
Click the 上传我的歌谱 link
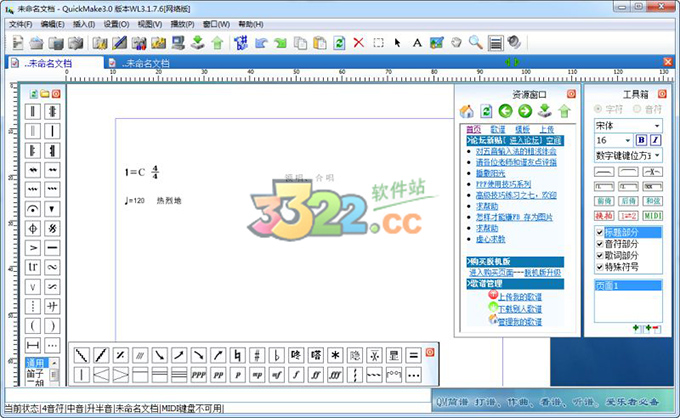coord(520,296)
